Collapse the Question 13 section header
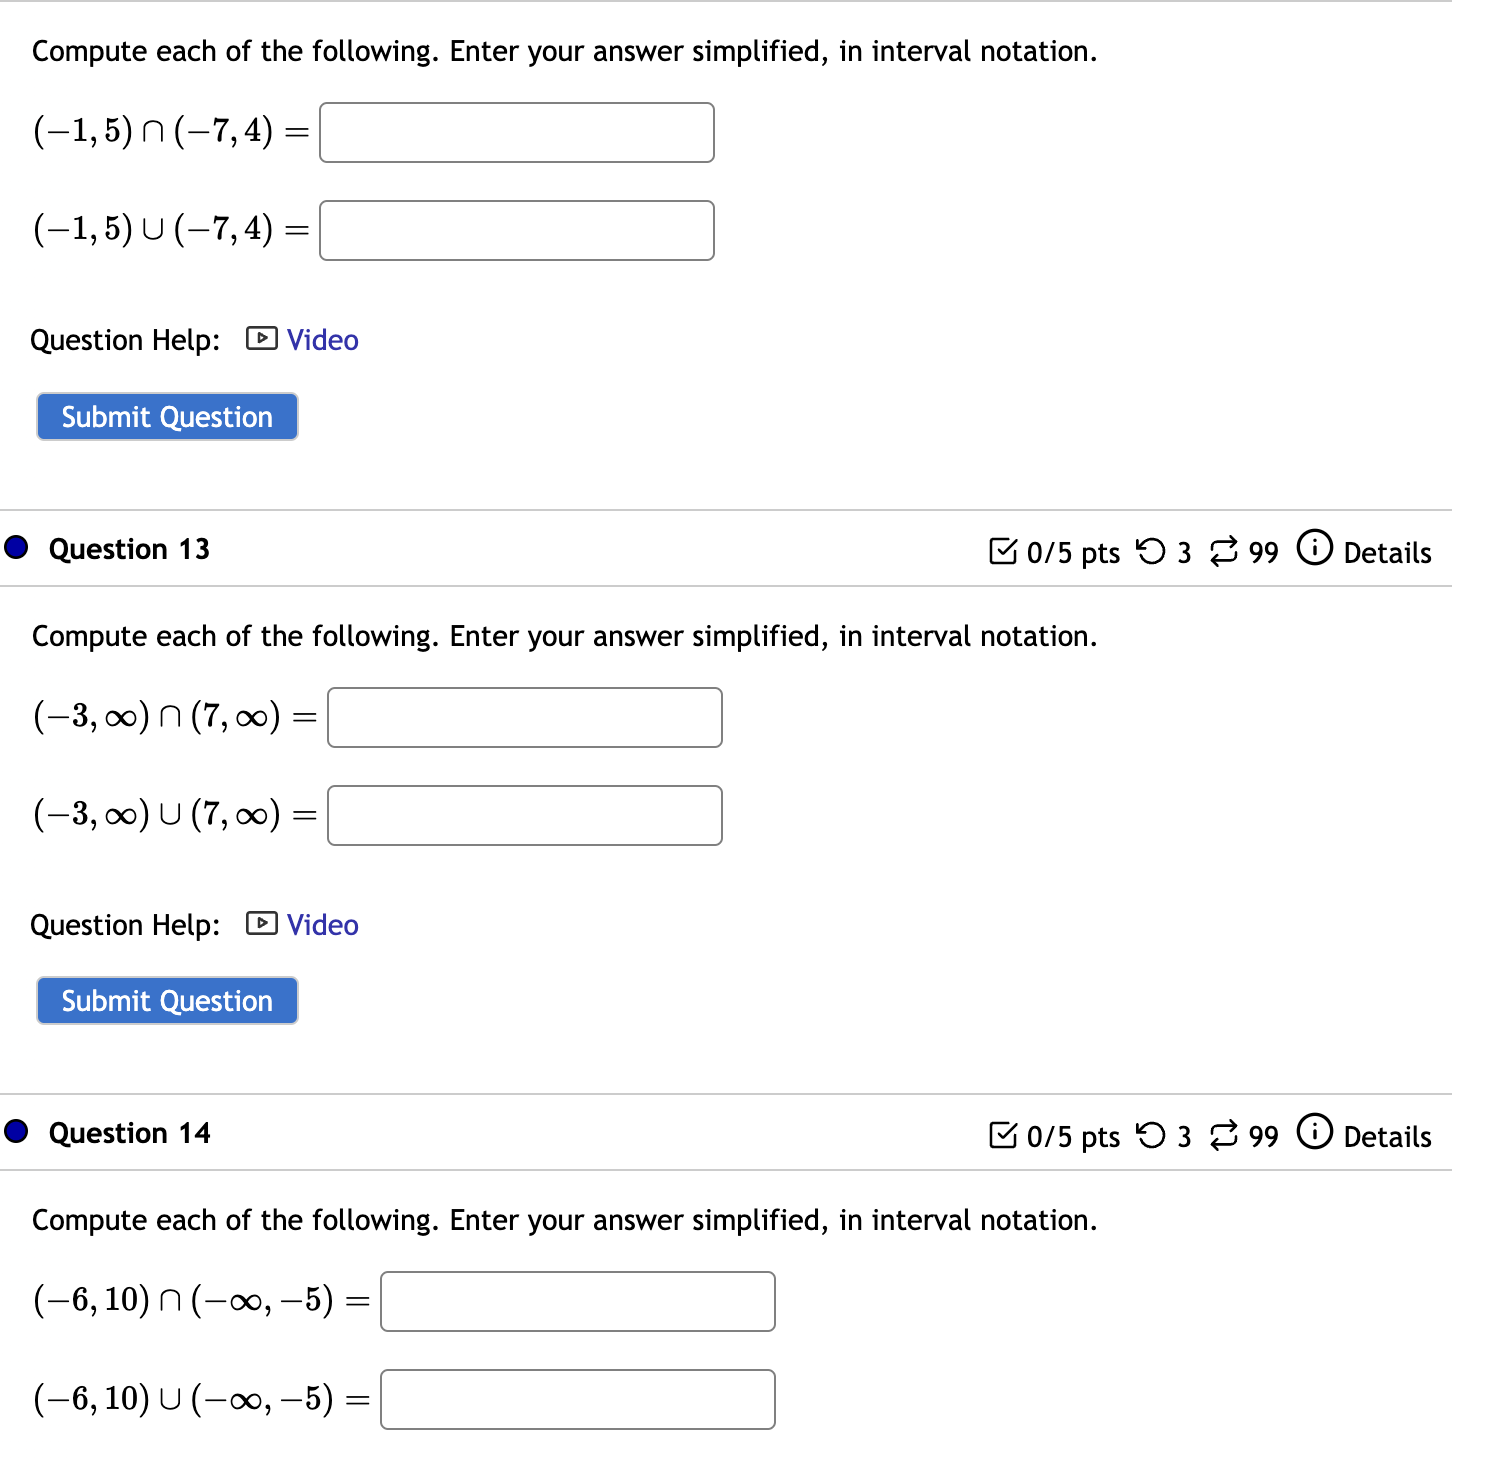The image size is (1502, 1480). coord(129,548)
